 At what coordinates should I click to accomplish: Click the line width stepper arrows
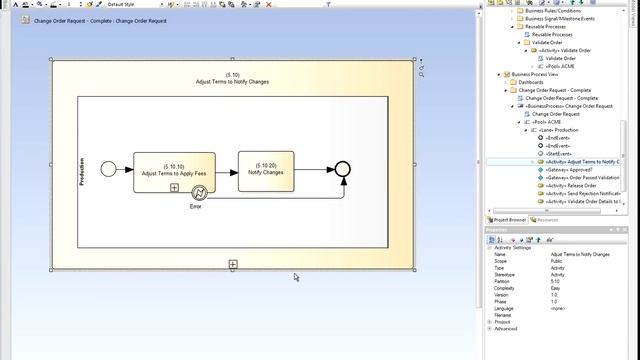click(80, 4)
